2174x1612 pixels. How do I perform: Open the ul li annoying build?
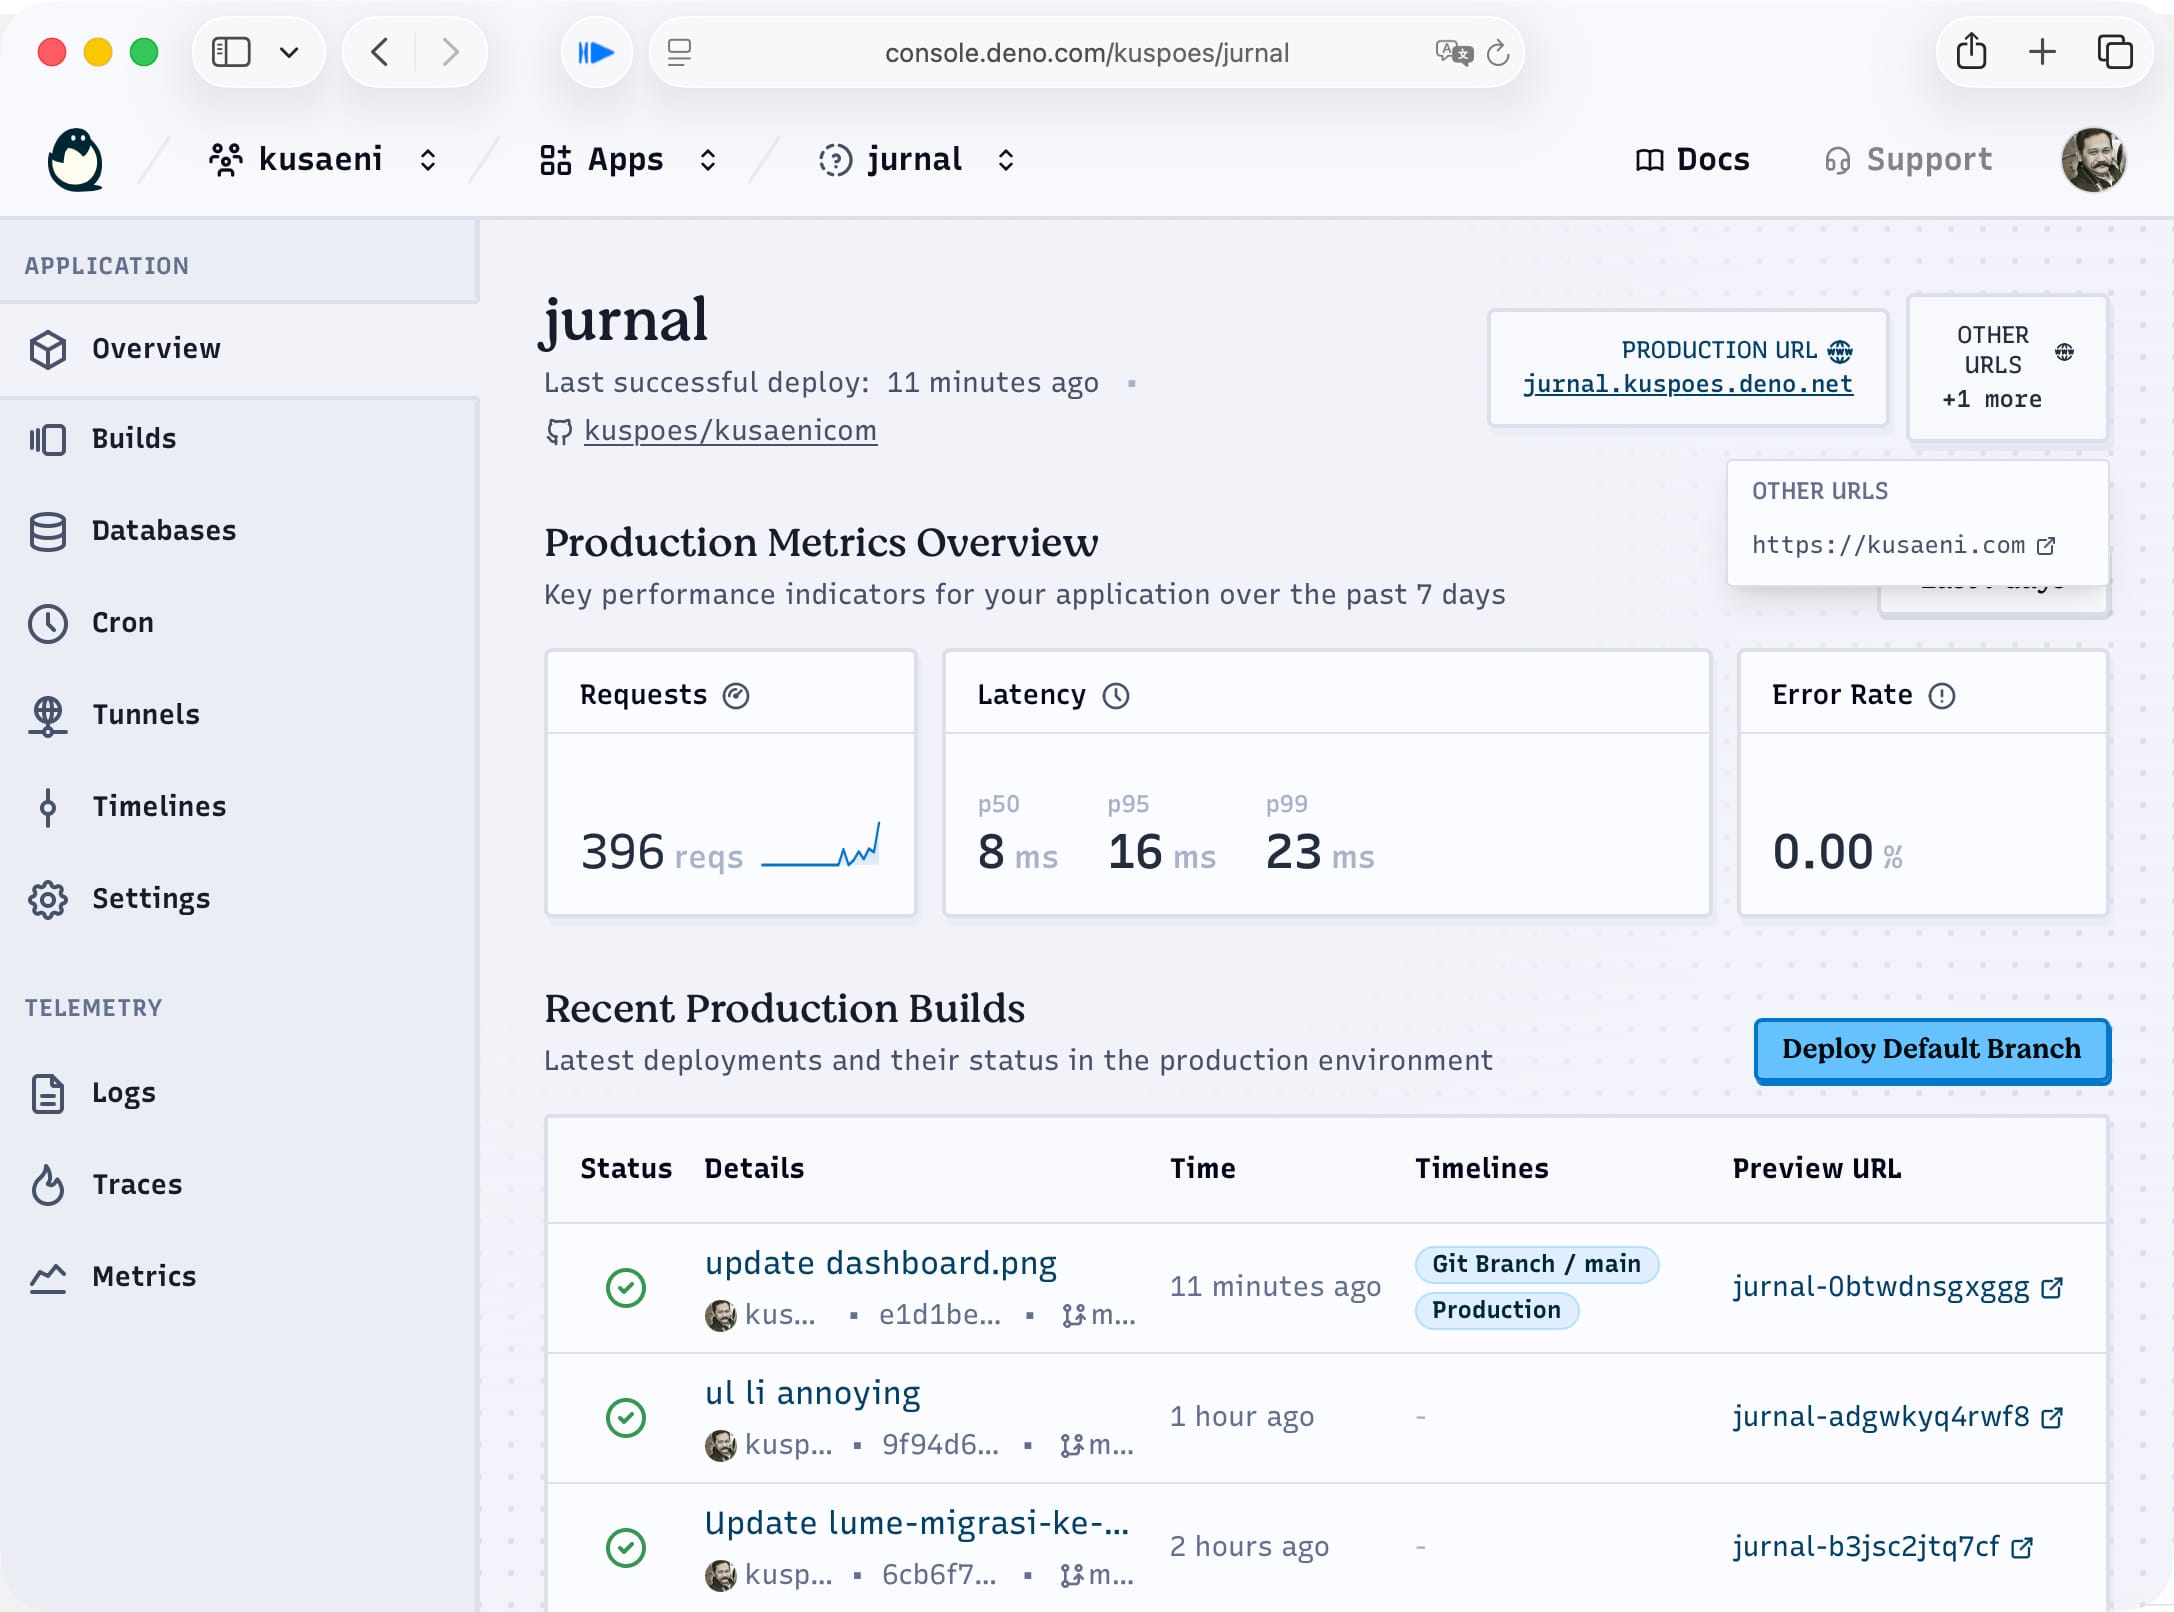(812, 1393)
